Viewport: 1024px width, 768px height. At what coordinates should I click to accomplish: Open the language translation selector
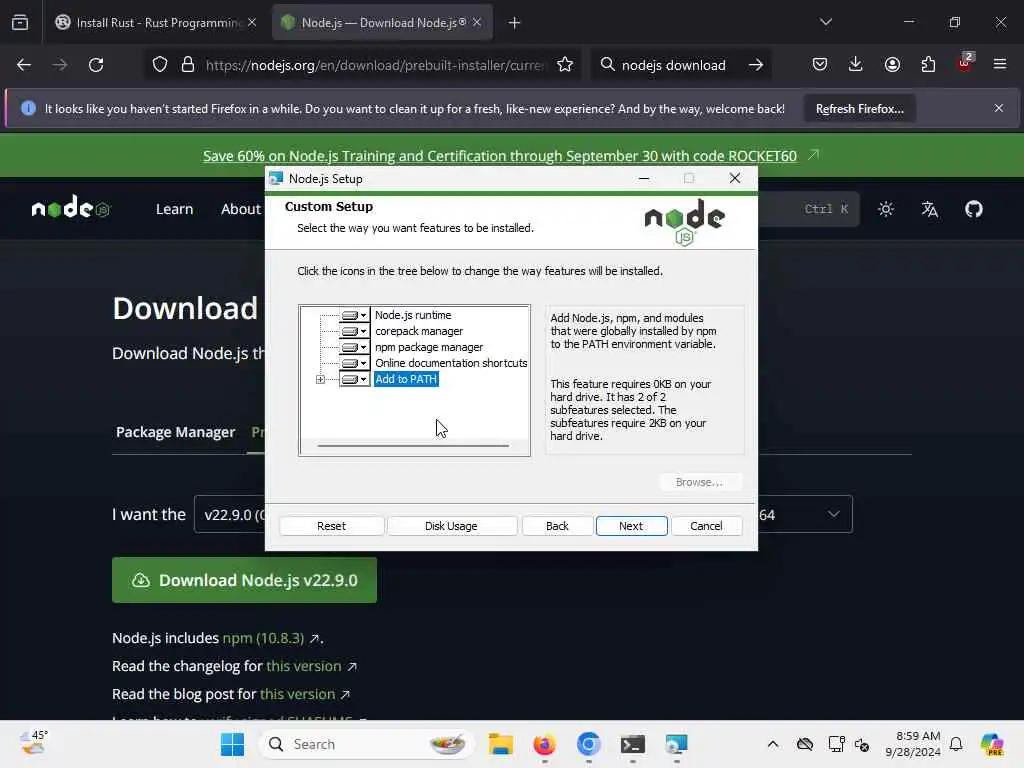(x=930, y=209)
